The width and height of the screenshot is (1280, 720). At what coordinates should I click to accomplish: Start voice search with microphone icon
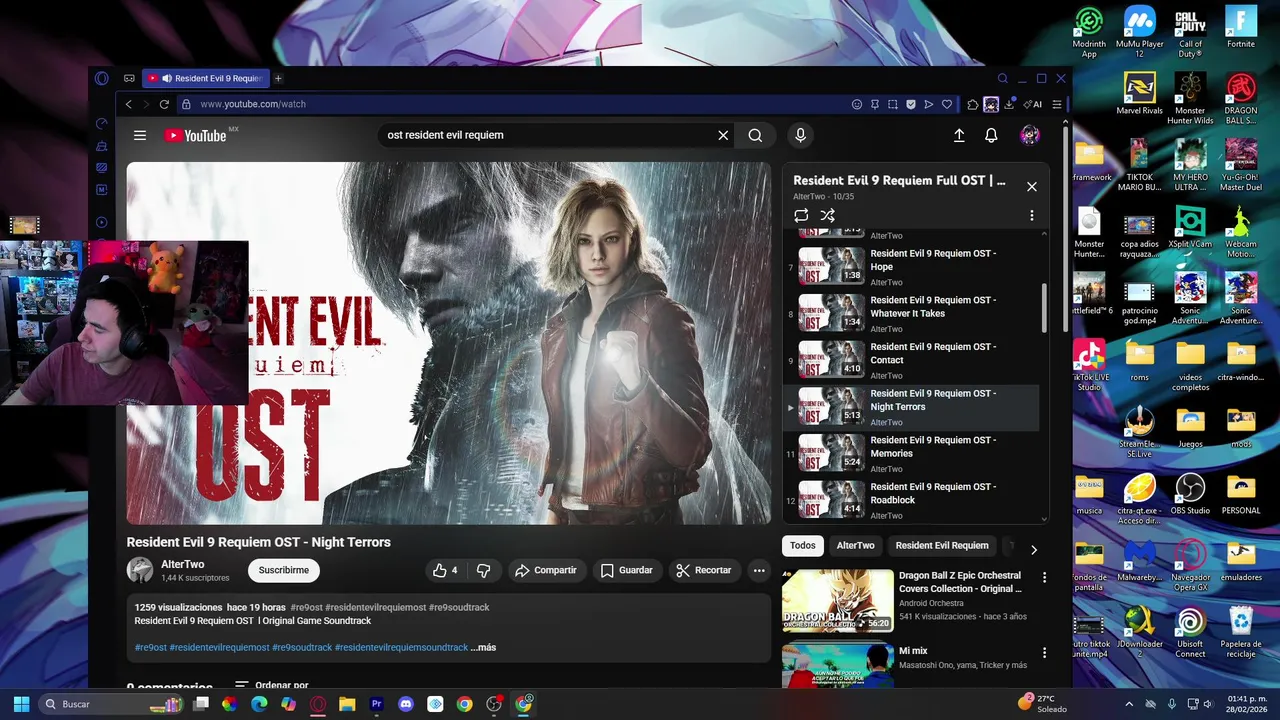800,135
